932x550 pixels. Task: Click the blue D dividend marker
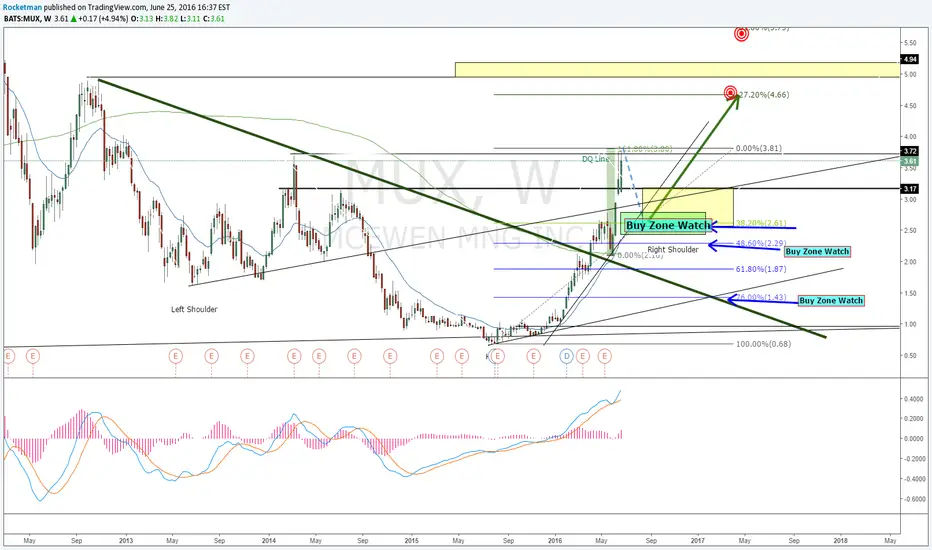coord(566,356)
